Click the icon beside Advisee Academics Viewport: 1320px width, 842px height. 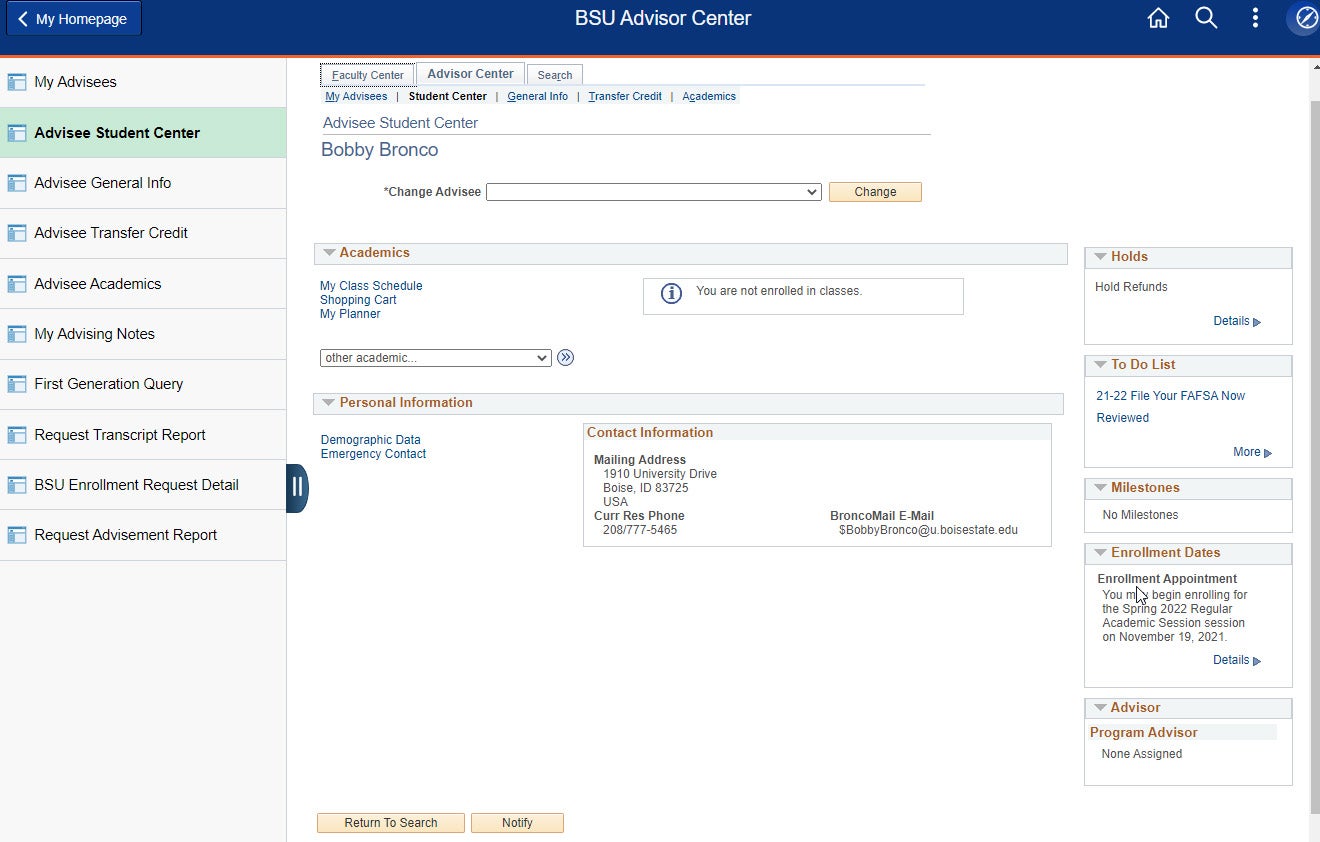pos(16,284)
